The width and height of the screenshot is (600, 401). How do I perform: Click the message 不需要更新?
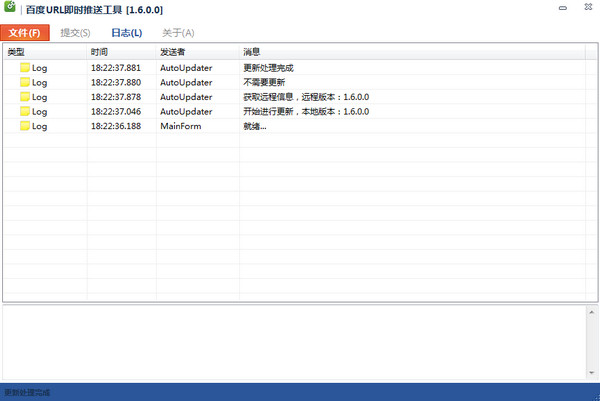pos(264,82)
